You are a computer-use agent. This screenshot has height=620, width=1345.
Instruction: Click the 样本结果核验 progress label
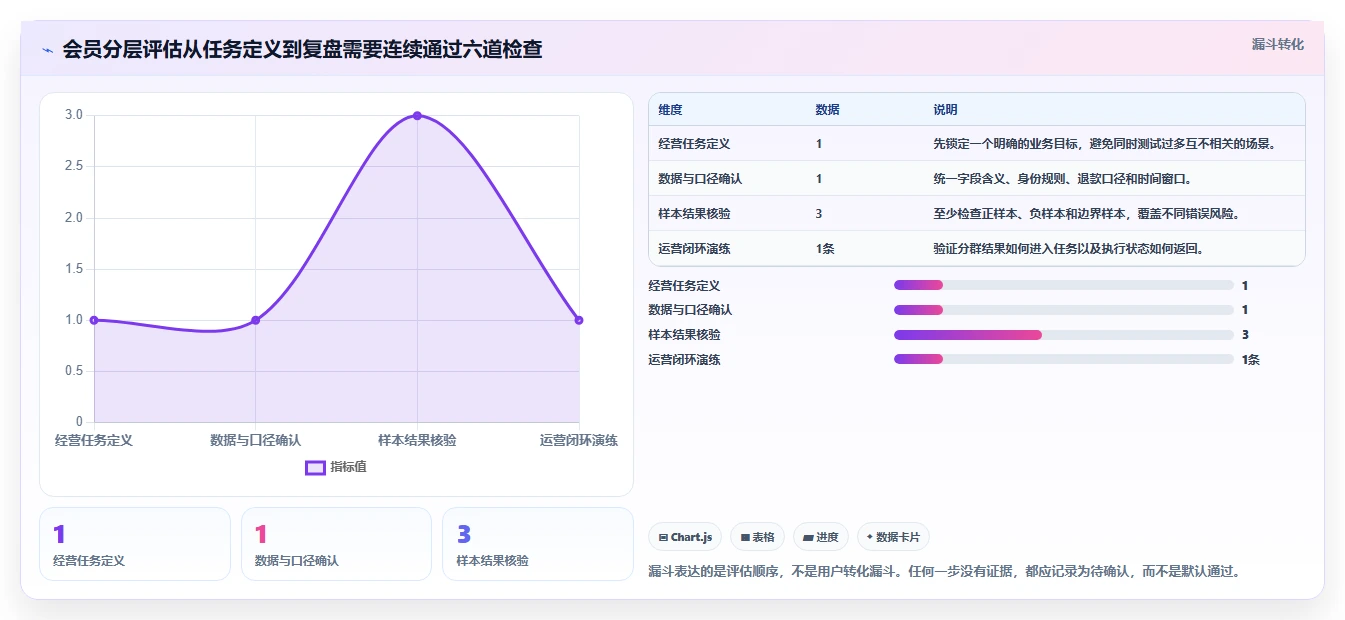click(x=684, y=335)
